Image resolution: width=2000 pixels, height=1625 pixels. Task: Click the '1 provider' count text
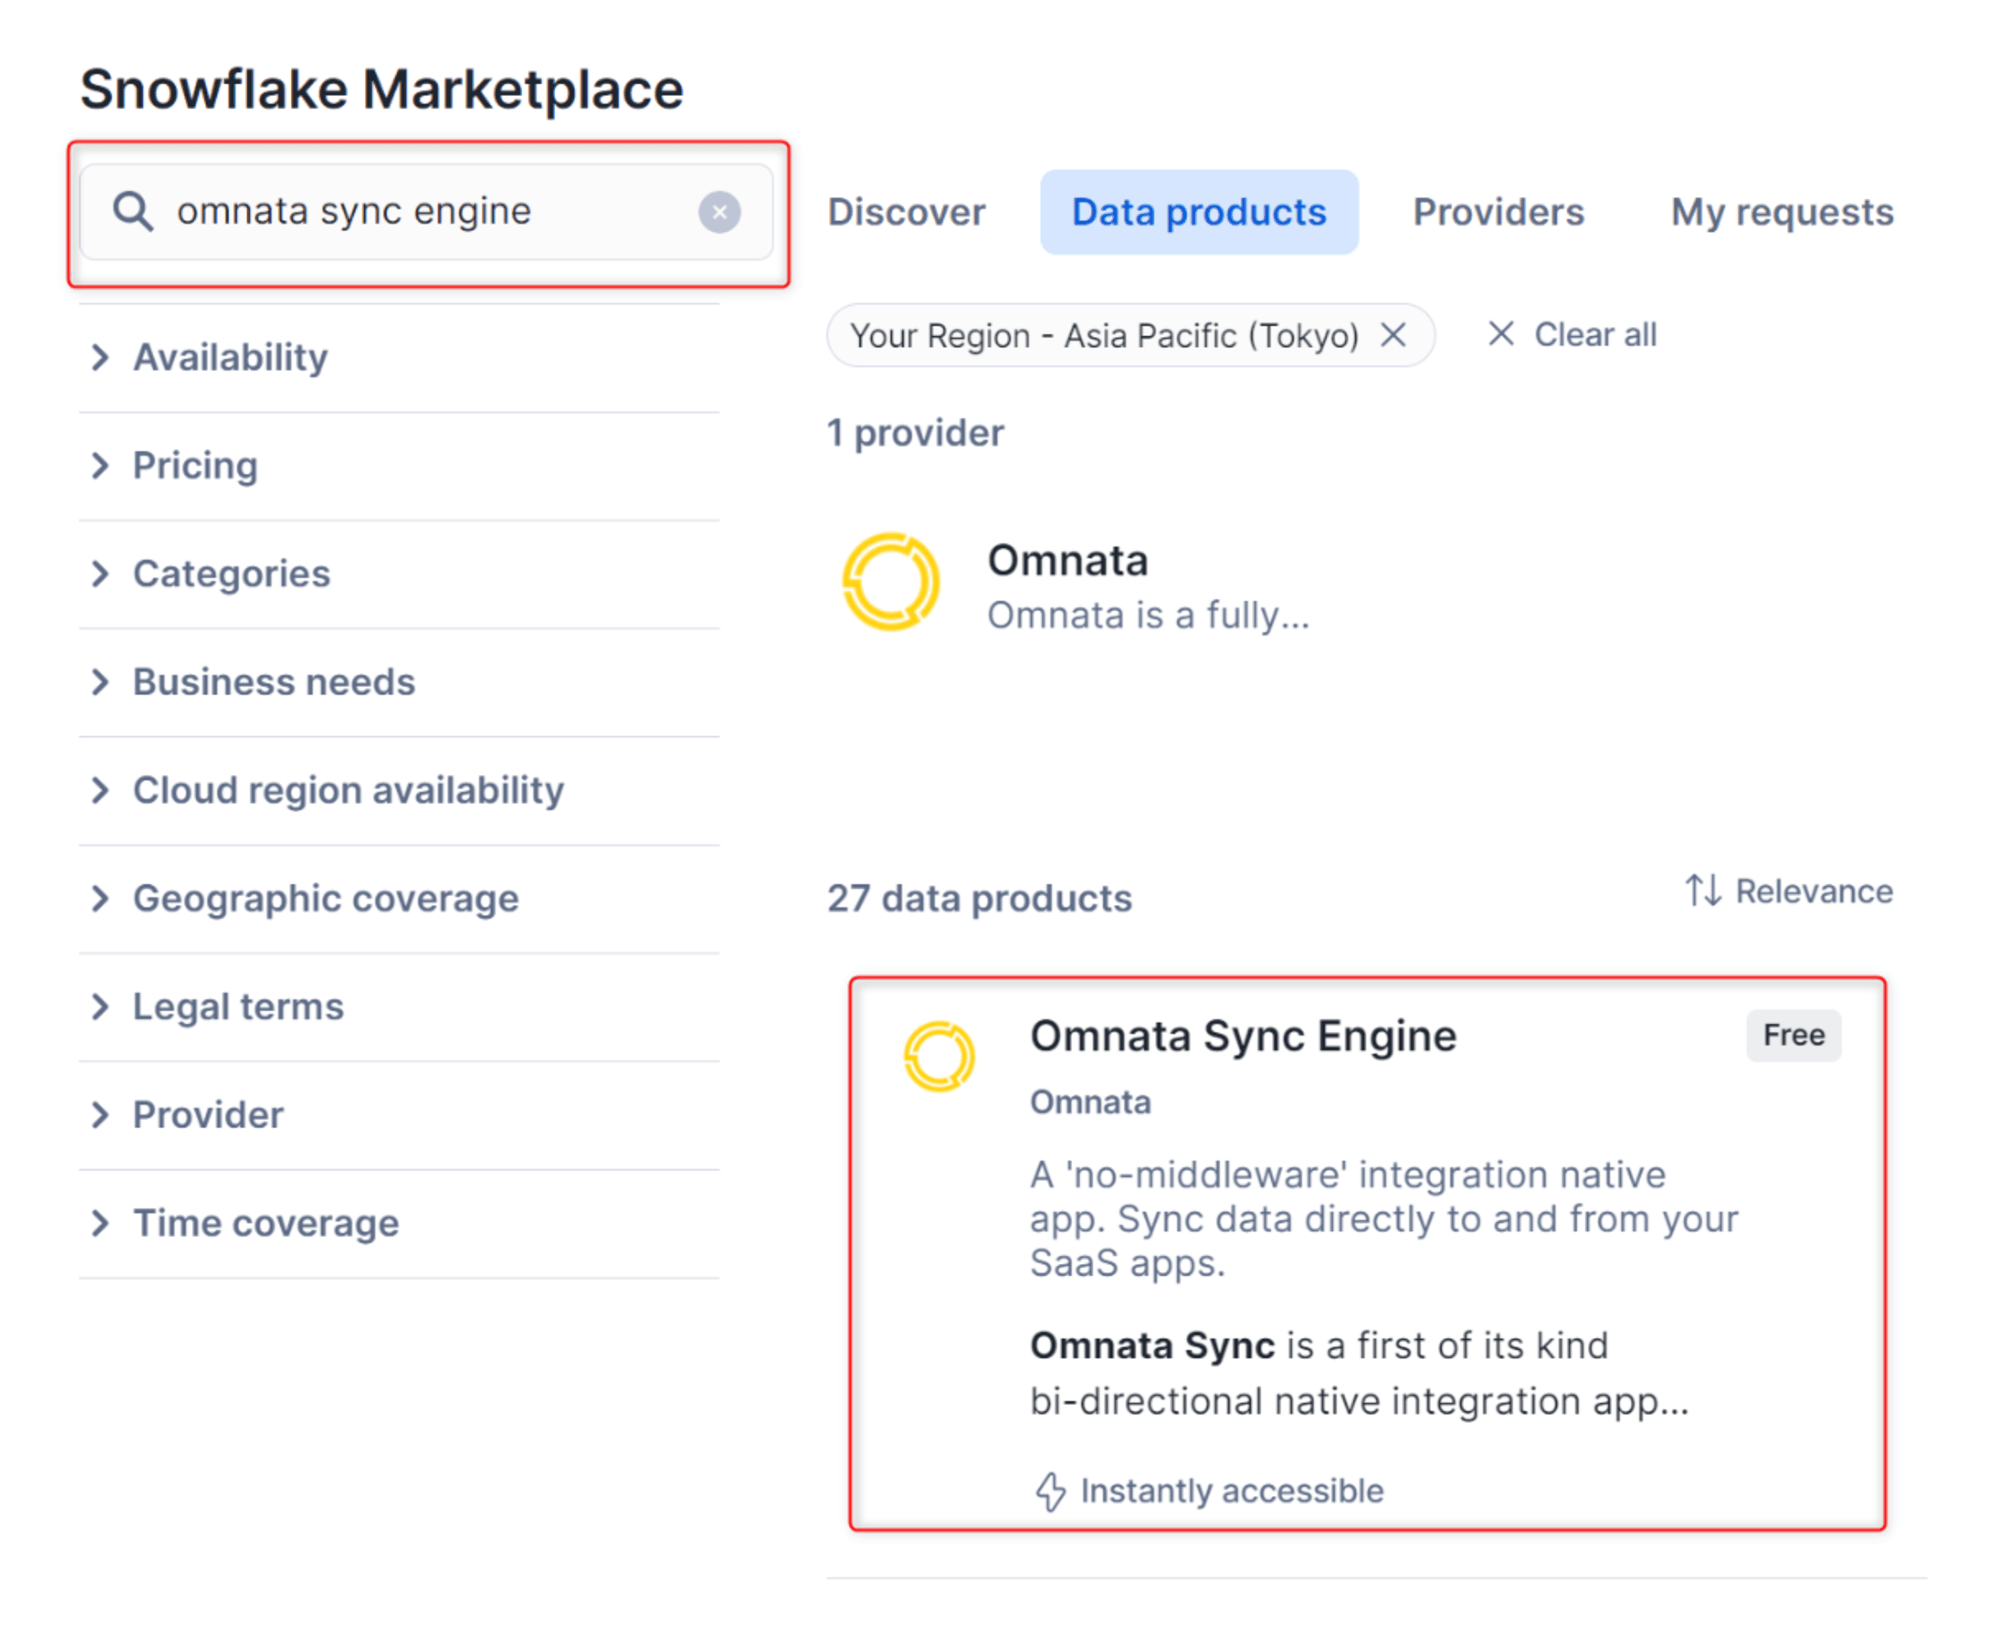pyautogui.click(x=915, y=433)
